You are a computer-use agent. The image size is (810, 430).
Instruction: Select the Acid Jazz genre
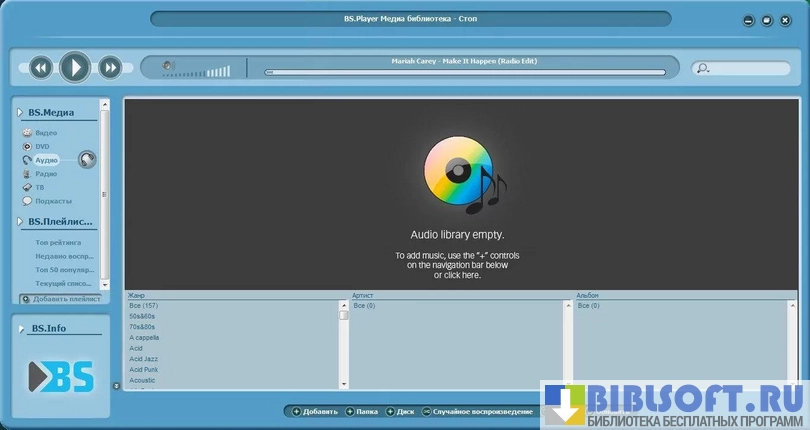(146, 359)
